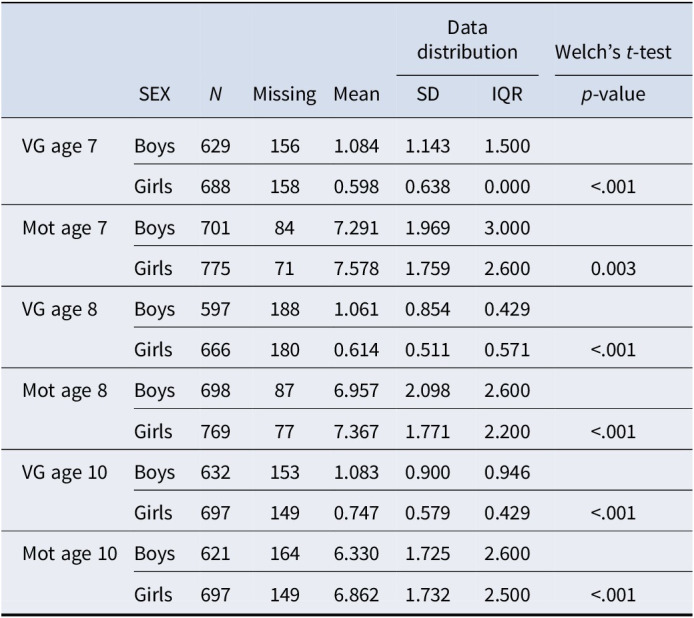Click the VG age 7 row label
The width and height of the screenshot is (694, 618).
(60, 146)
